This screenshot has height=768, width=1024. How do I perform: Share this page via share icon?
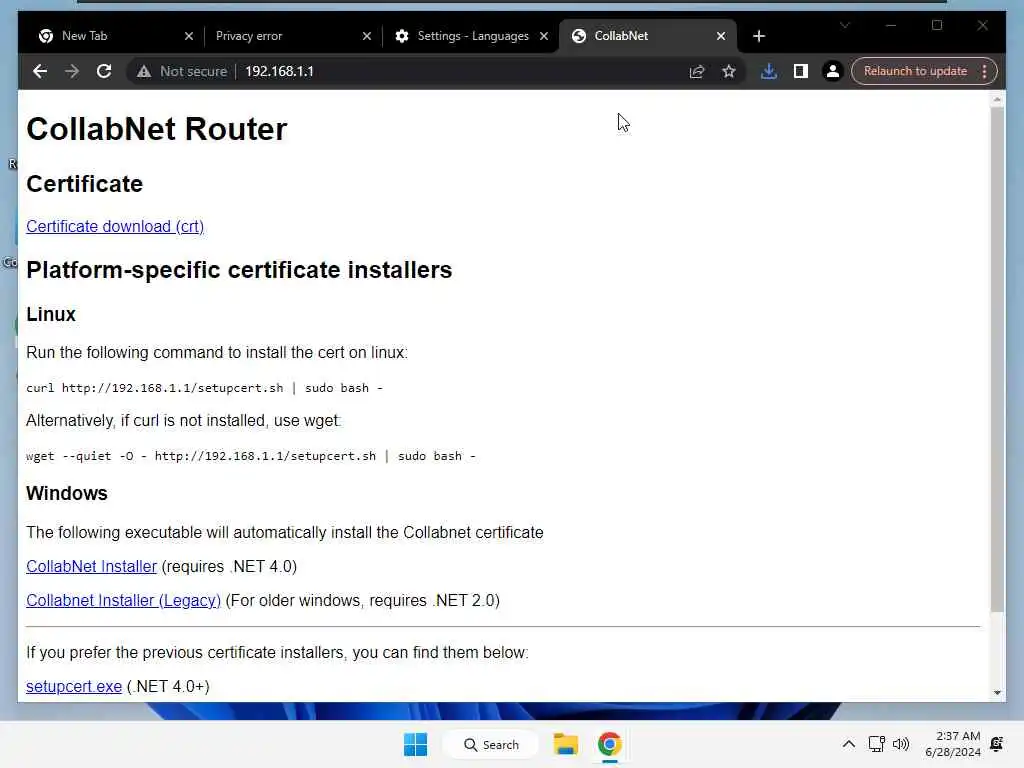coord(697,71)
